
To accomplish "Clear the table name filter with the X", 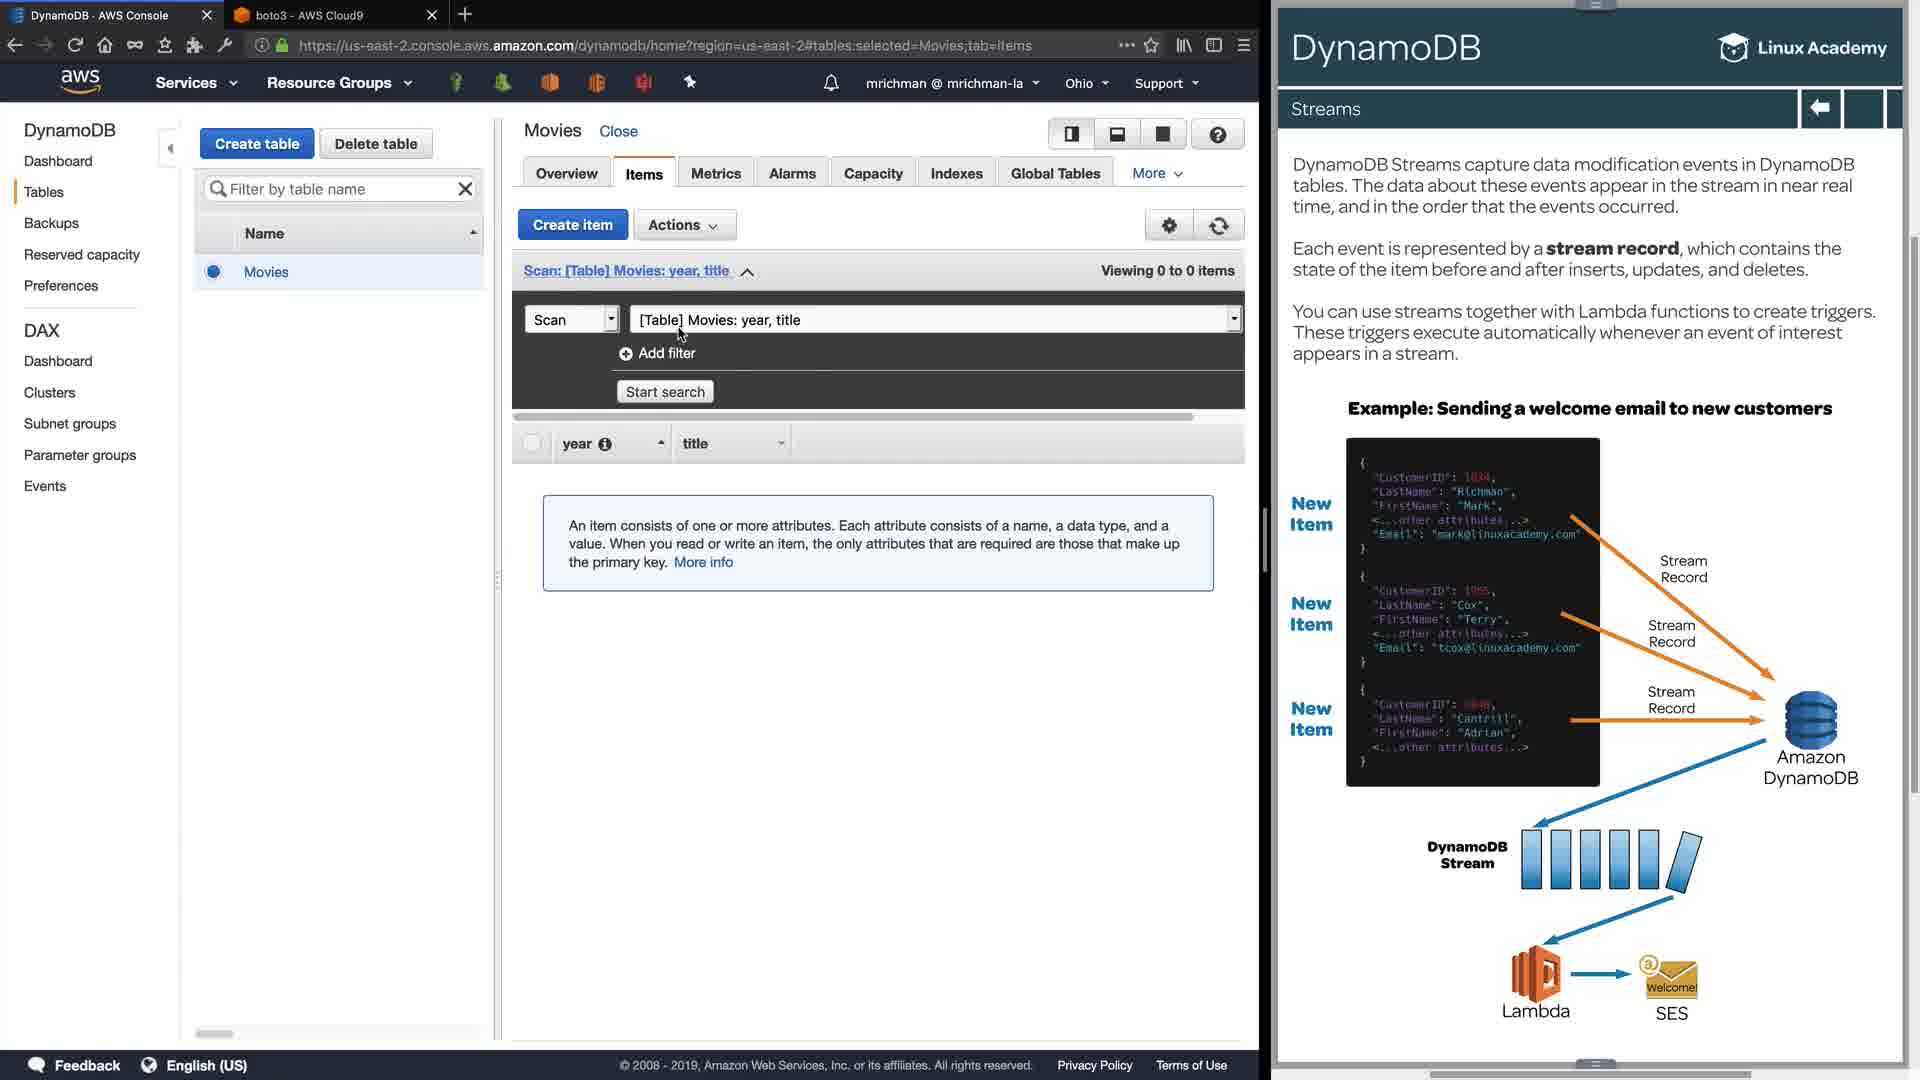I will click(x=465, y=189).
